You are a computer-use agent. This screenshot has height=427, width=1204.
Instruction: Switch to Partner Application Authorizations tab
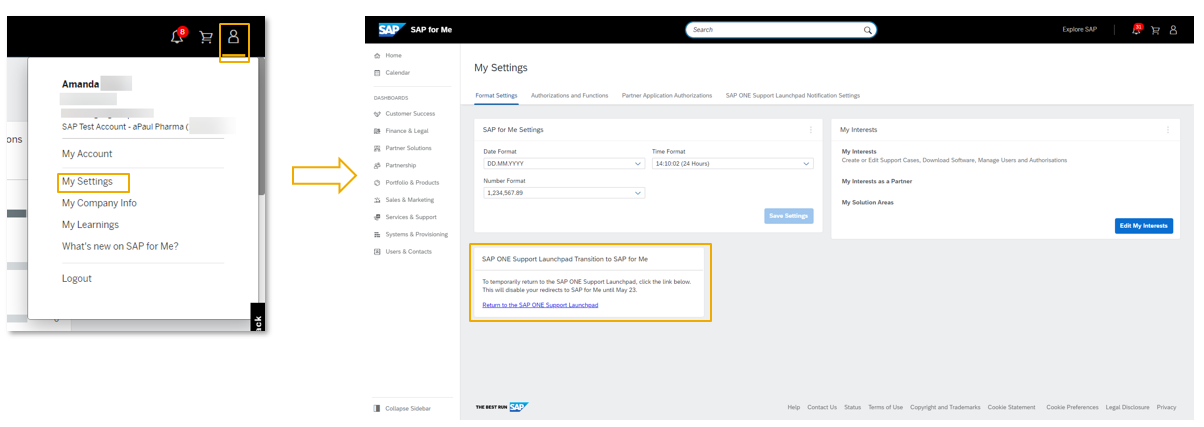(x=666, y=96)
